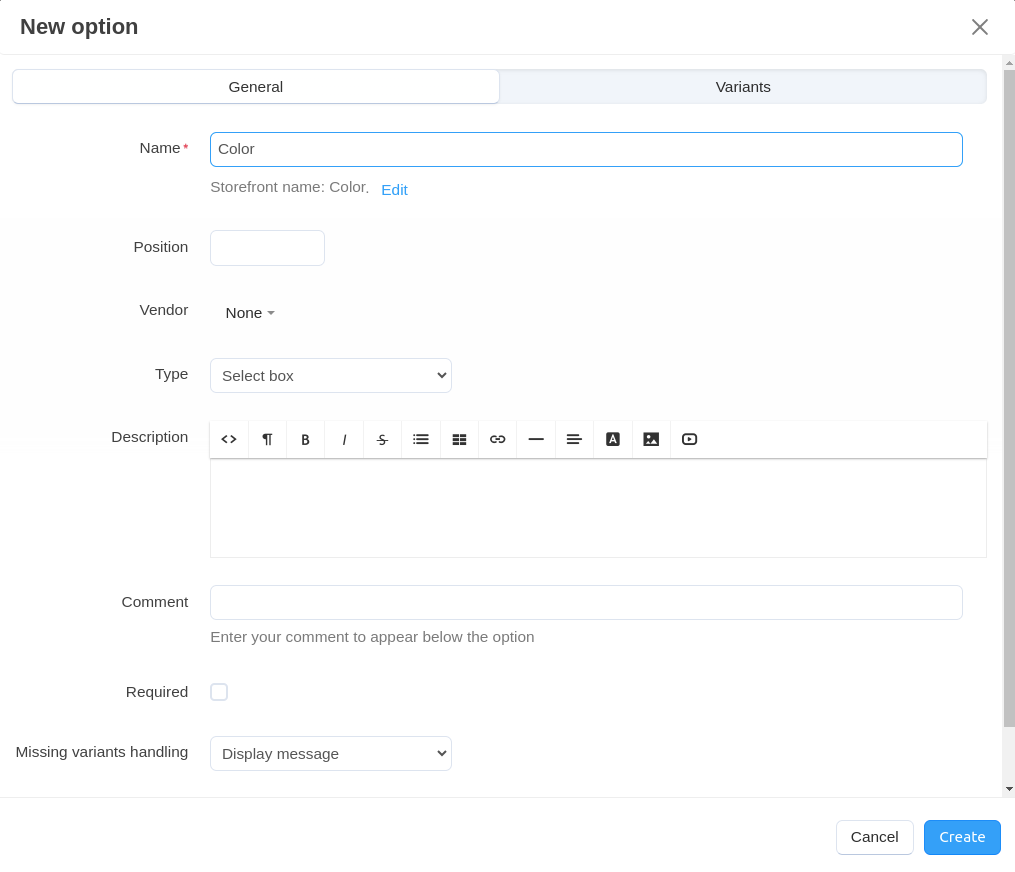Click the Cancel button
The width and height of the screenshot is (1015, 872).
875,837
